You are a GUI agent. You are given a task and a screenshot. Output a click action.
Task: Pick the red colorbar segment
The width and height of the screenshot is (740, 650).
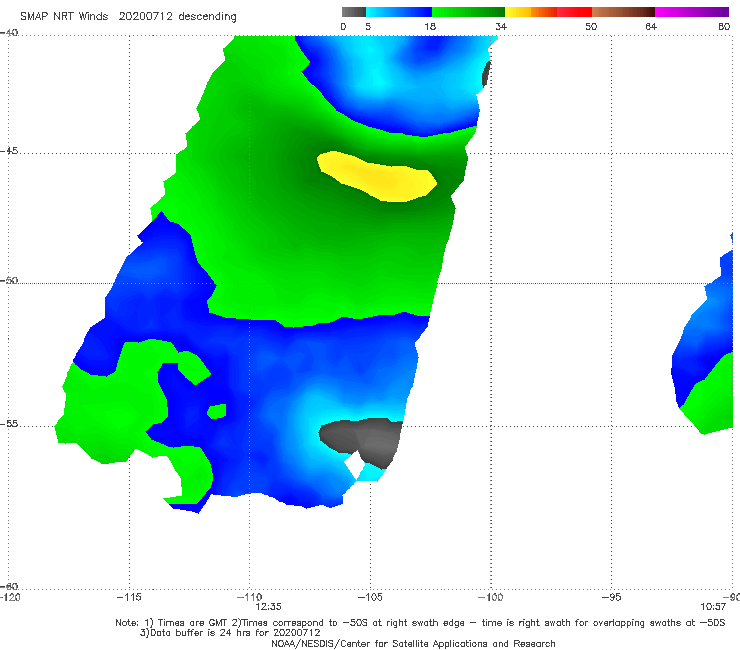pyautogui.click(x=574, y=12)
